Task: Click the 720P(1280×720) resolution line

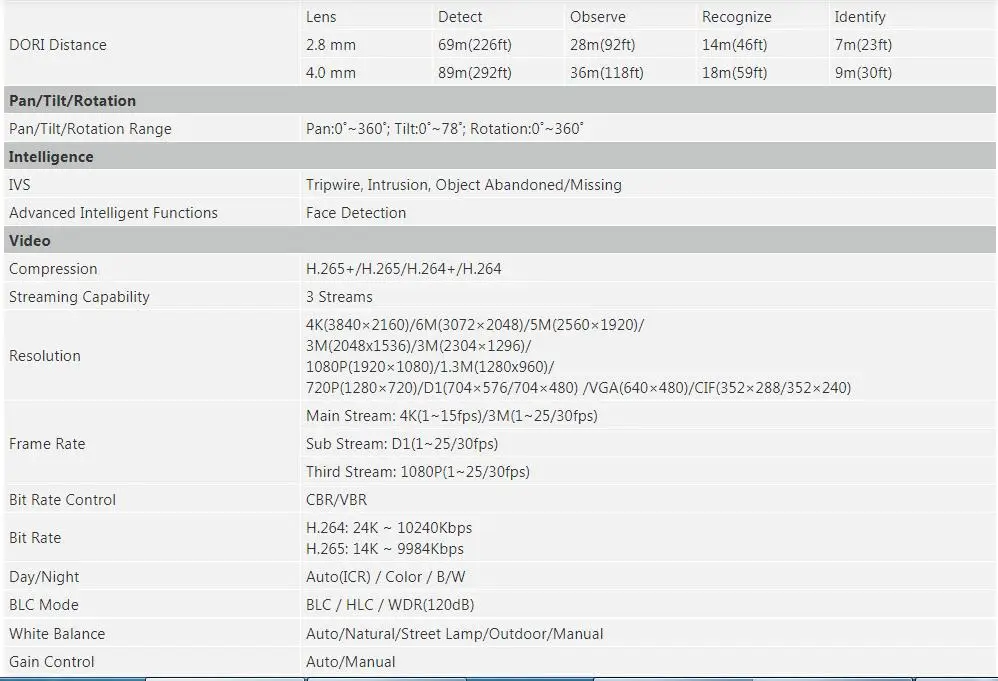Action: point(579,388)
